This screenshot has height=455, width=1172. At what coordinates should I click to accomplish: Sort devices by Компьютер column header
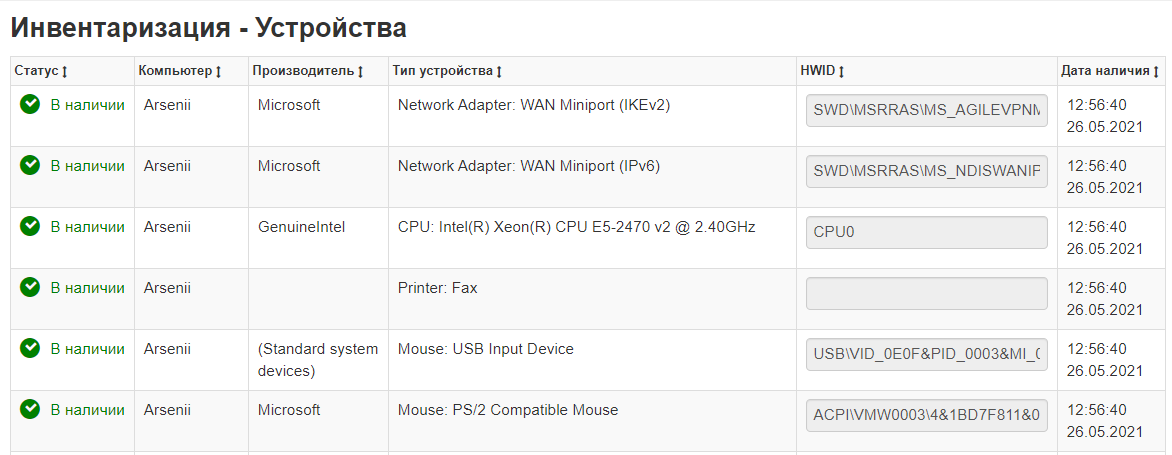click(180, 71)
